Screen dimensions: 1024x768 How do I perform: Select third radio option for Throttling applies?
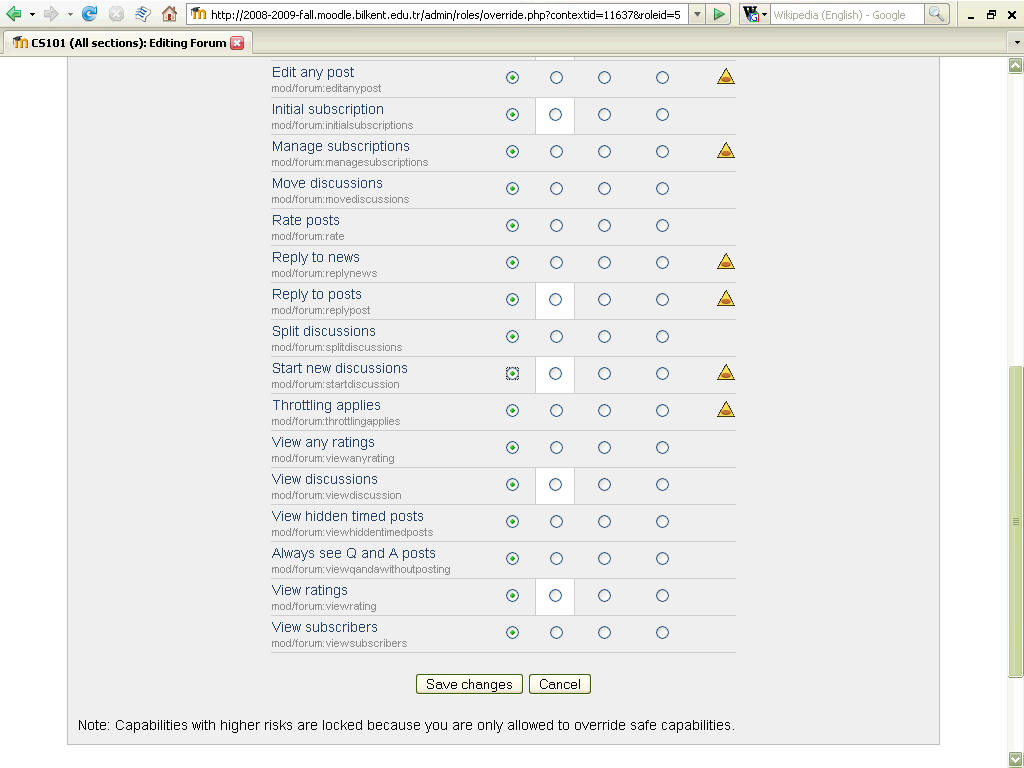click(x=605, y=411)
